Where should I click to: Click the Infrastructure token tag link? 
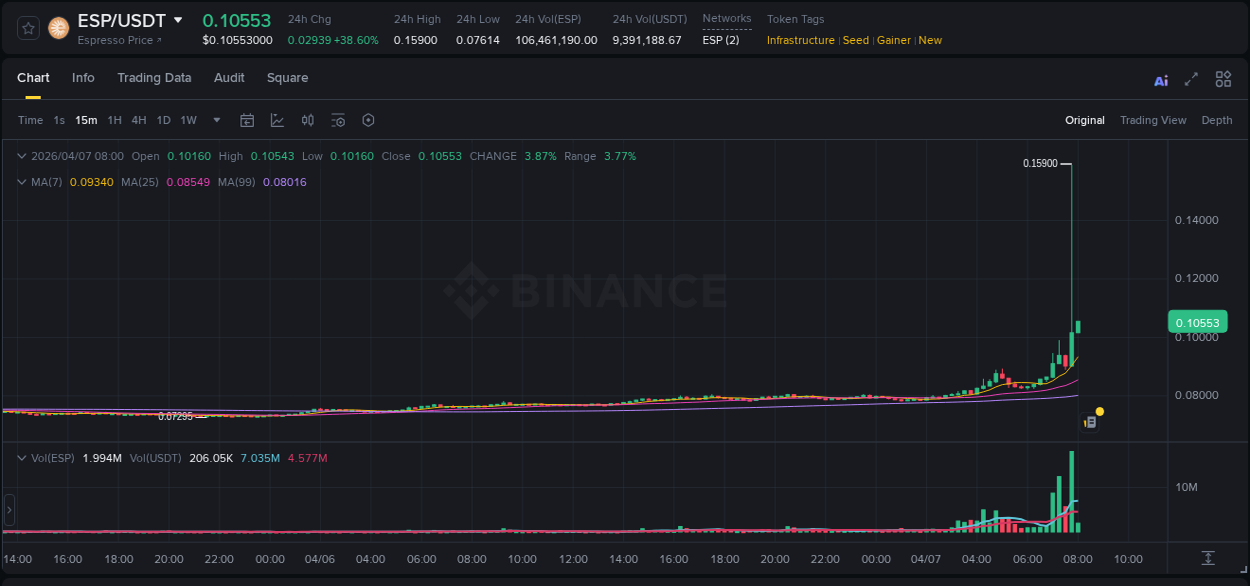801,40
